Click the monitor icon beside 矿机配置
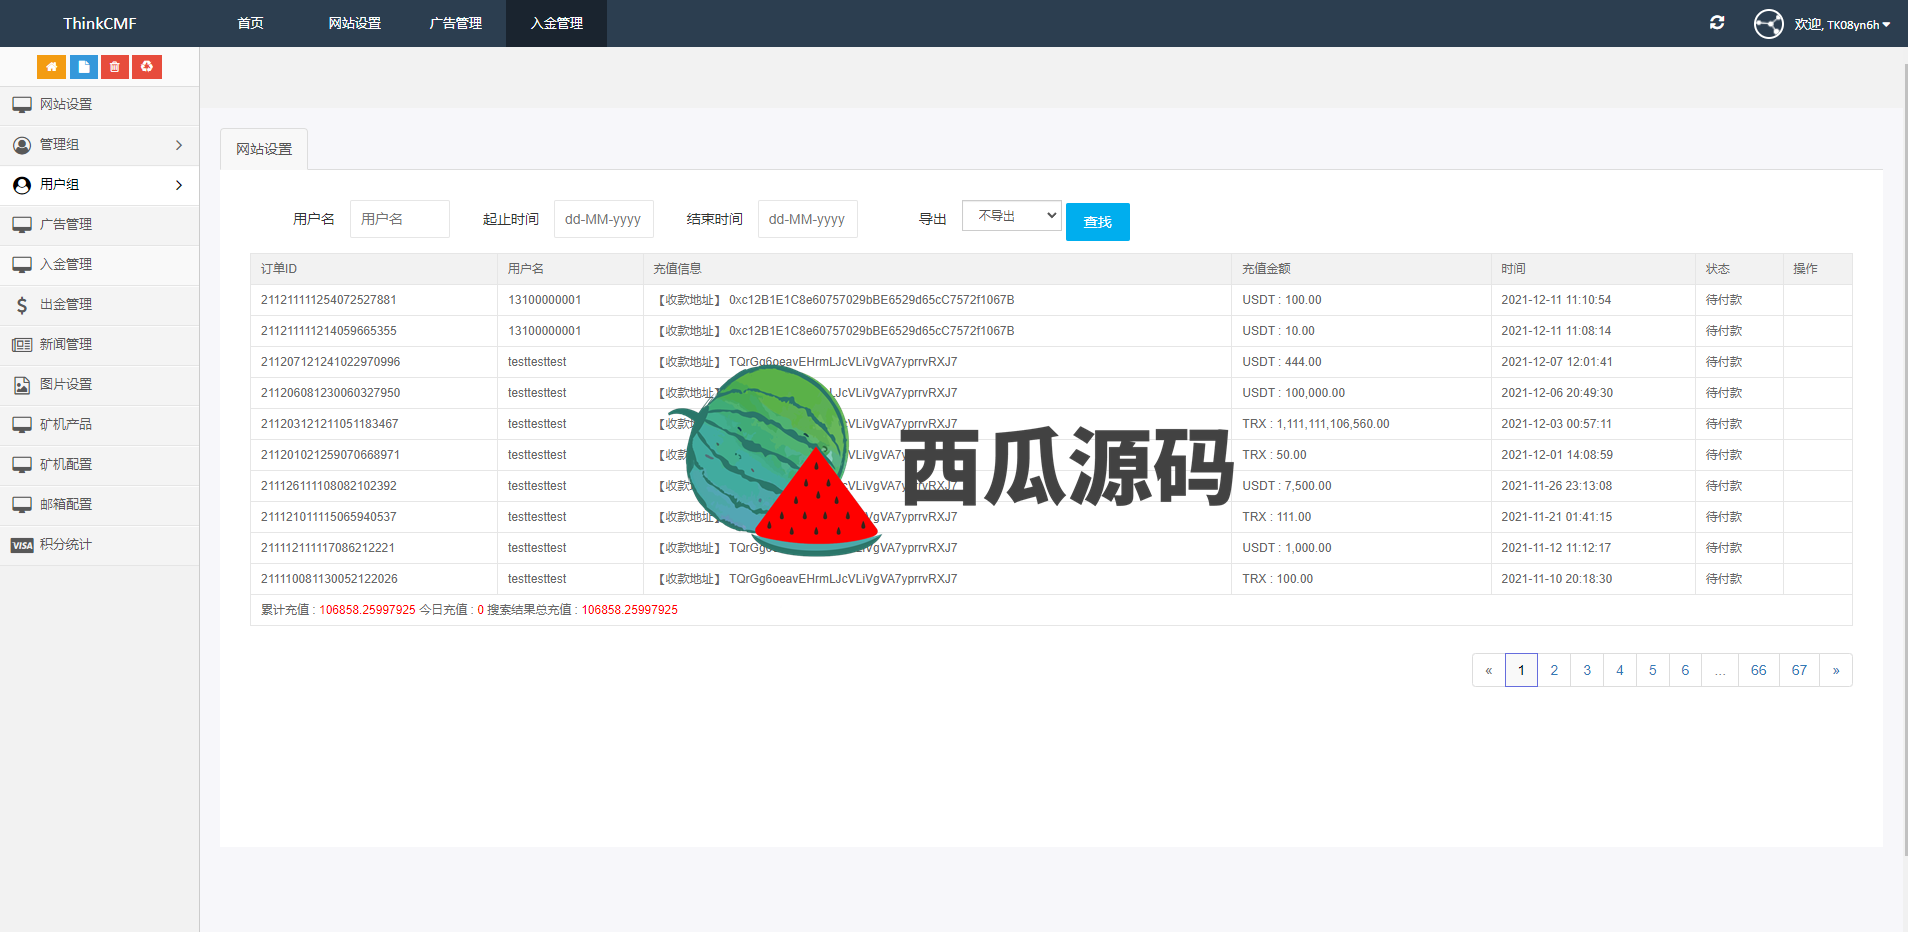The height and width of the screenshot is (932, 1908). pos(22,465)
